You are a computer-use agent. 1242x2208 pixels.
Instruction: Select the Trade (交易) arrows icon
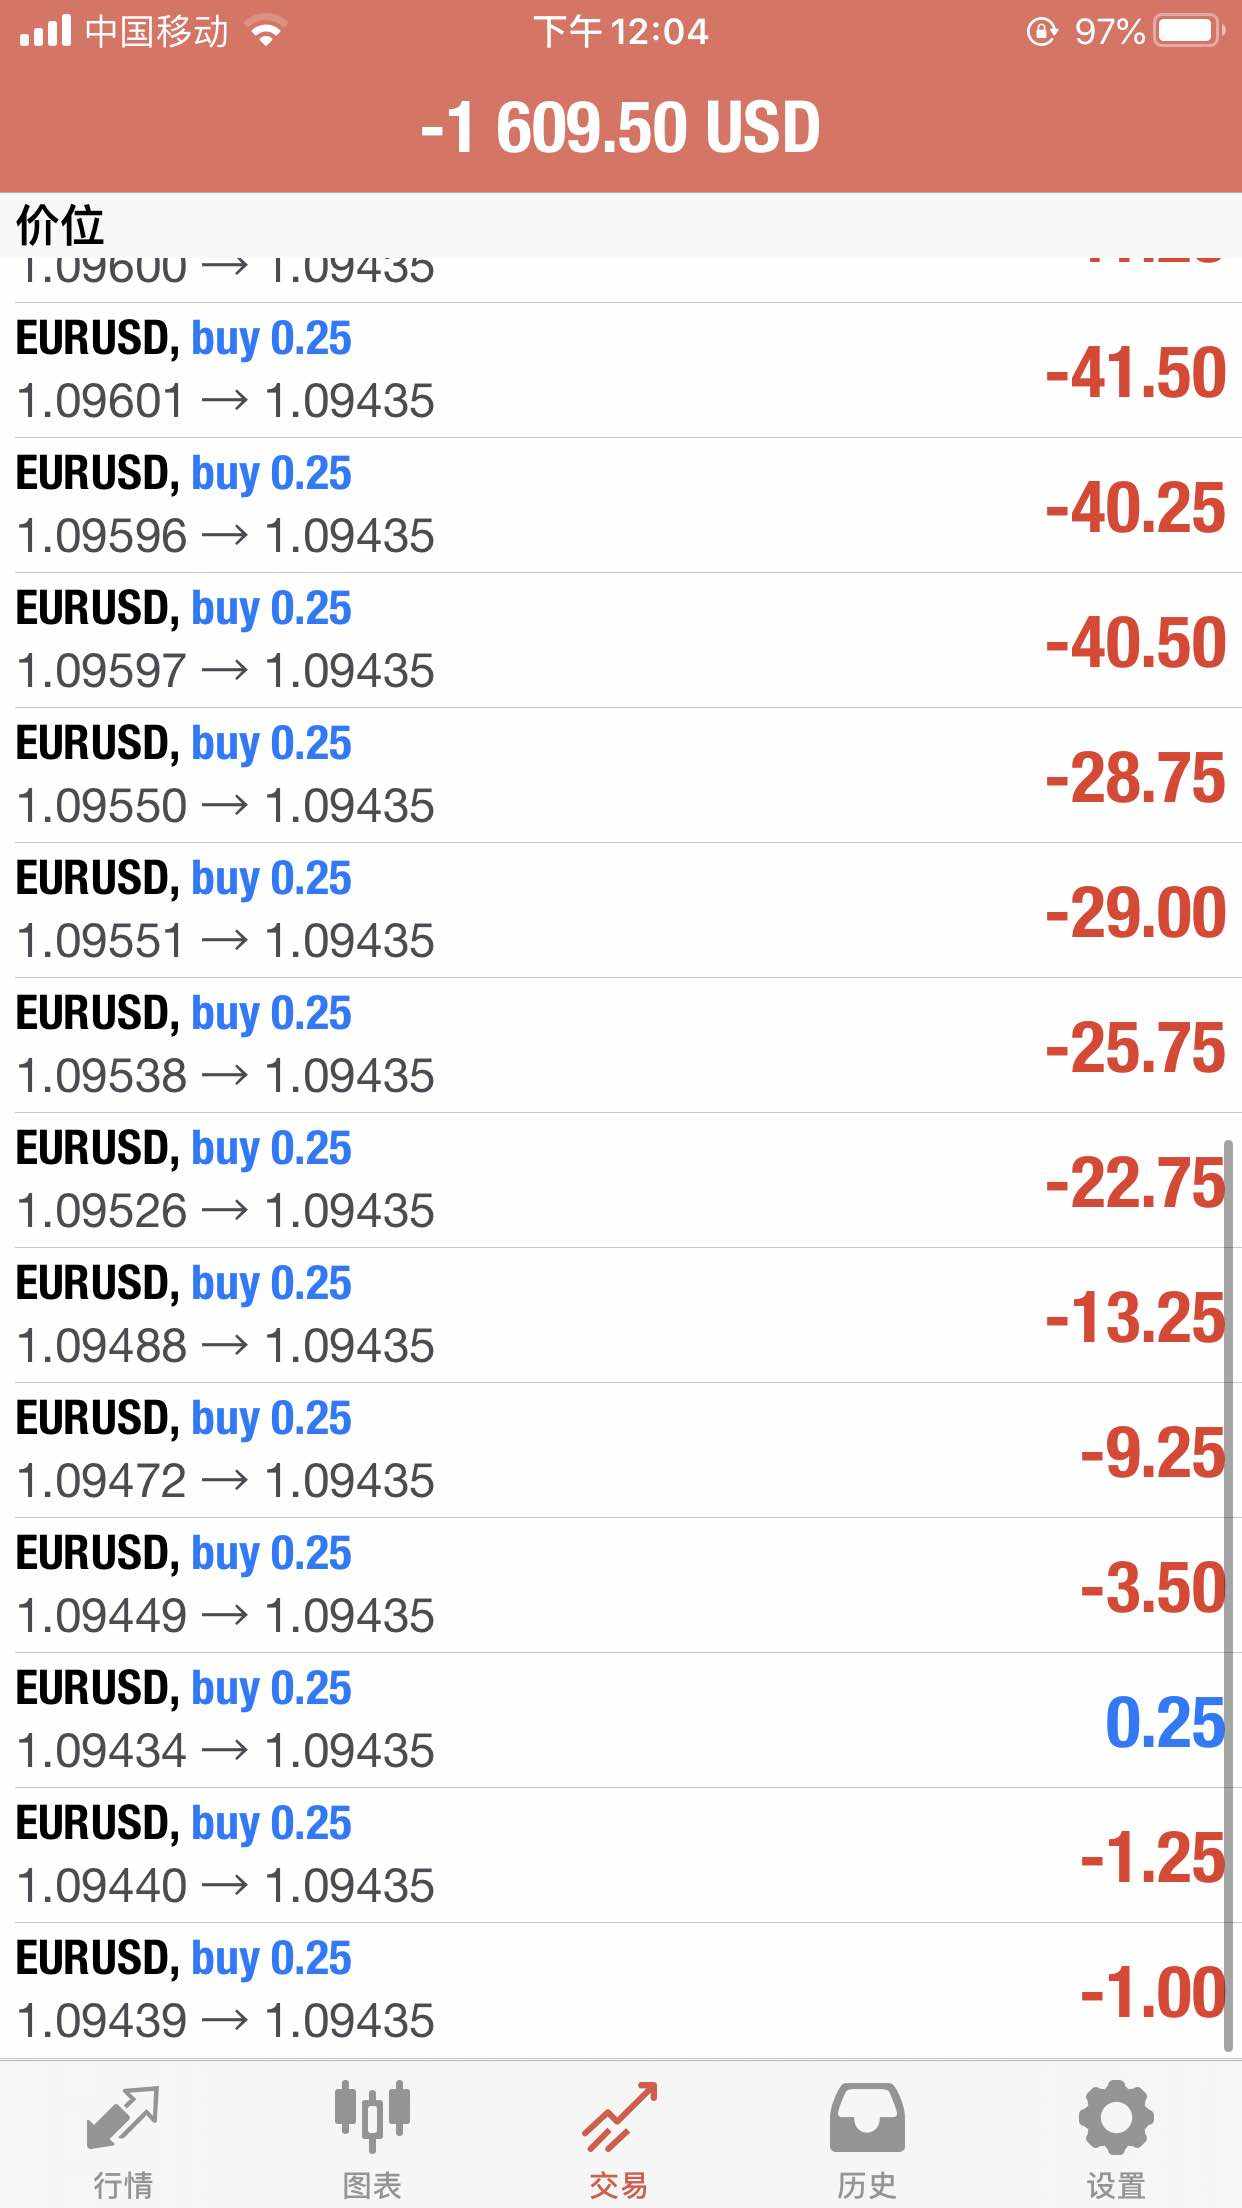pos(619,2117)
